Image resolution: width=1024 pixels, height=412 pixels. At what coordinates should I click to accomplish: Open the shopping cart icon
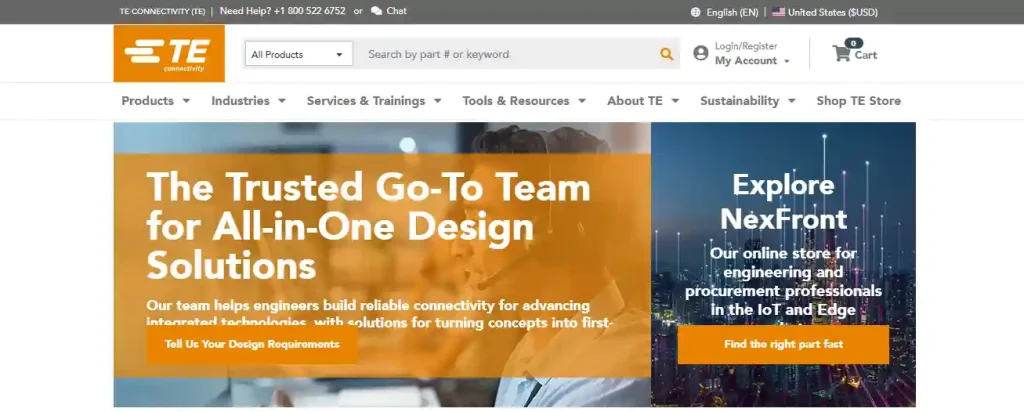tap(842, 54)
